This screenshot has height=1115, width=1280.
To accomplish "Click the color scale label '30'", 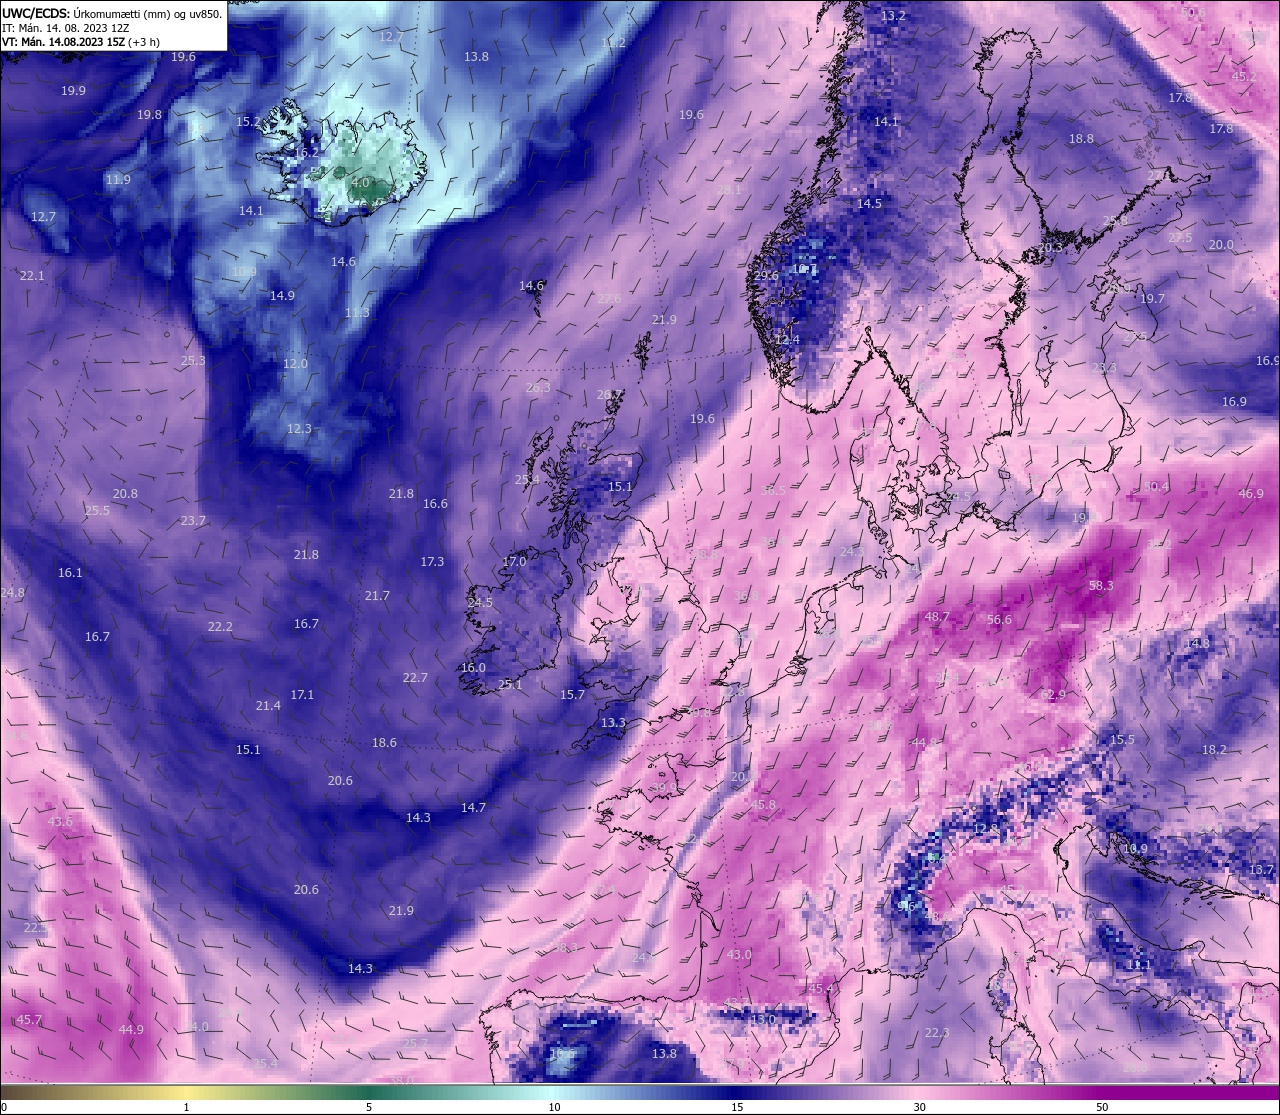I will (919, 1107).
